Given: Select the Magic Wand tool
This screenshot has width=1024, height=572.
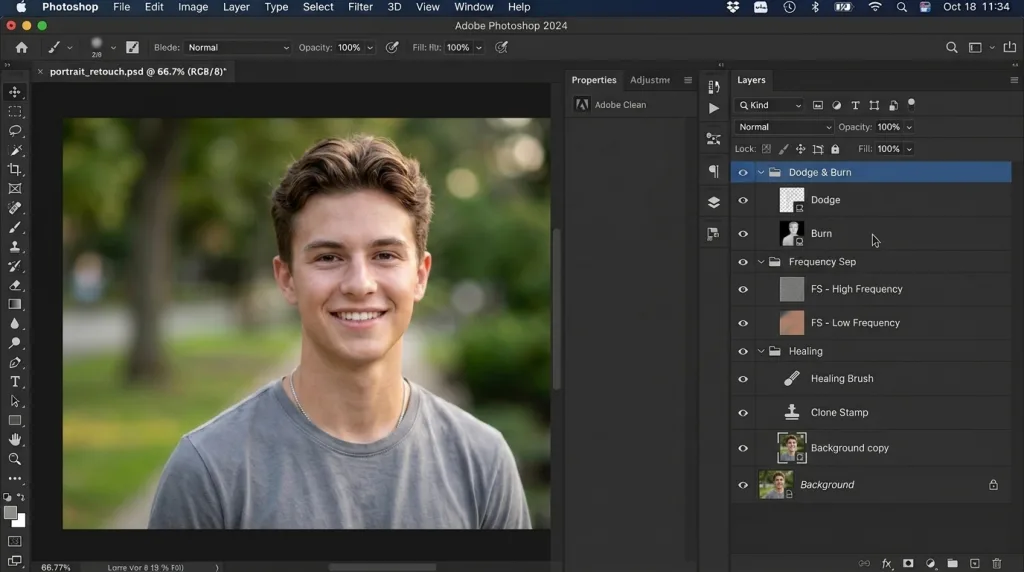Looking at the screenshot, I should (14, 150).
